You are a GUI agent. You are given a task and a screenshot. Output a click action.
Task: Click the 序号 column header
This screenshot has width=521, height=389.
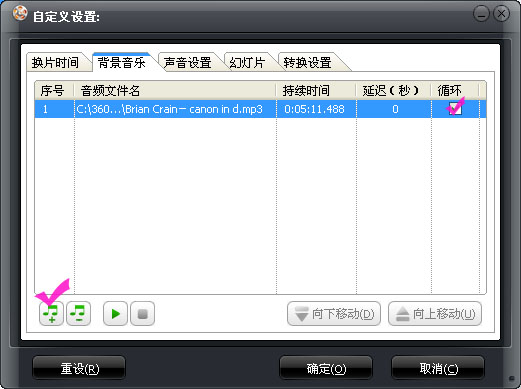[54, 90]
